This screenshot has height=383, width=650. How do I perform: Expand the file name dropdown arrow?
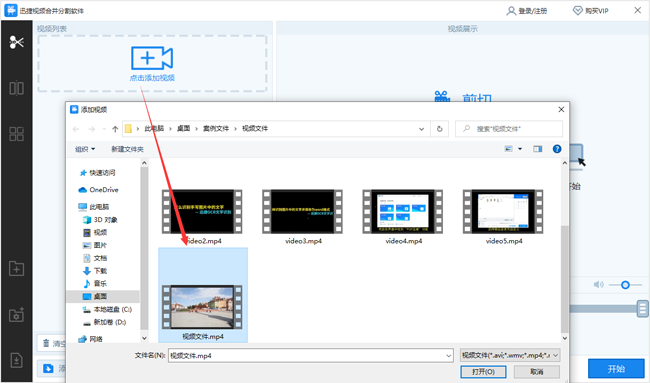coord(449,356)
